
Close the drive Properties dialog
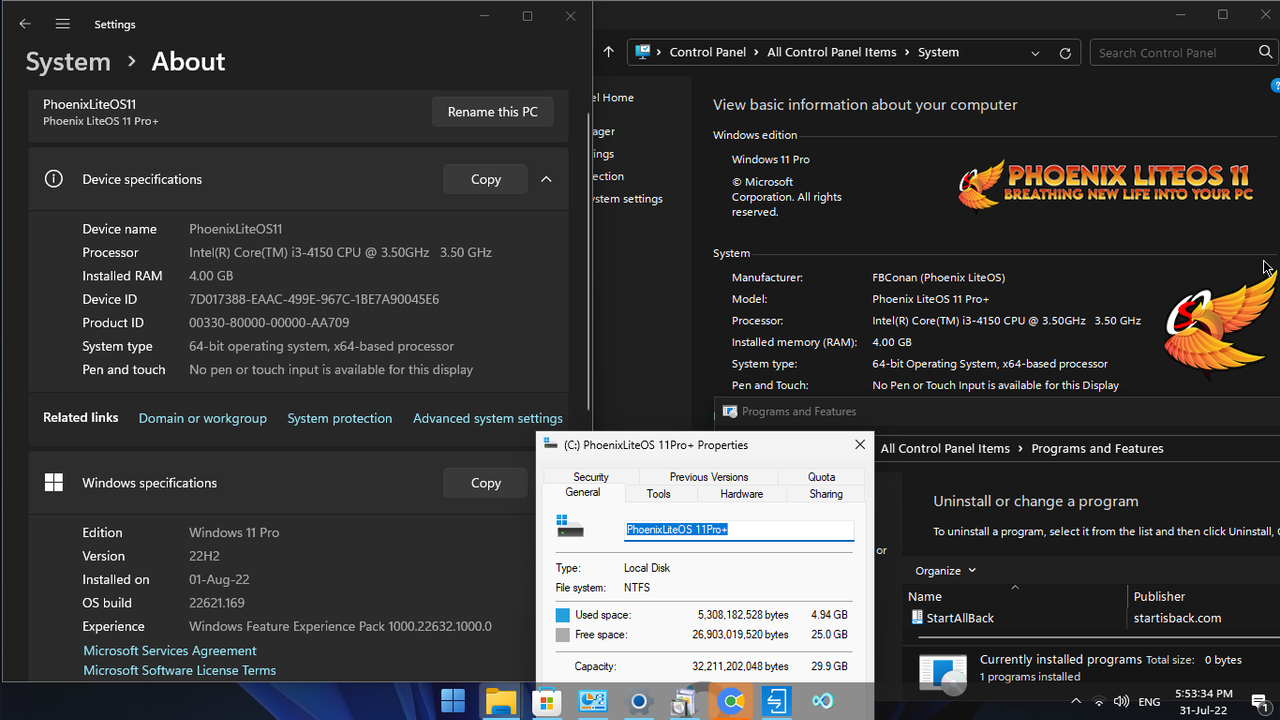(x=860, y=445)
